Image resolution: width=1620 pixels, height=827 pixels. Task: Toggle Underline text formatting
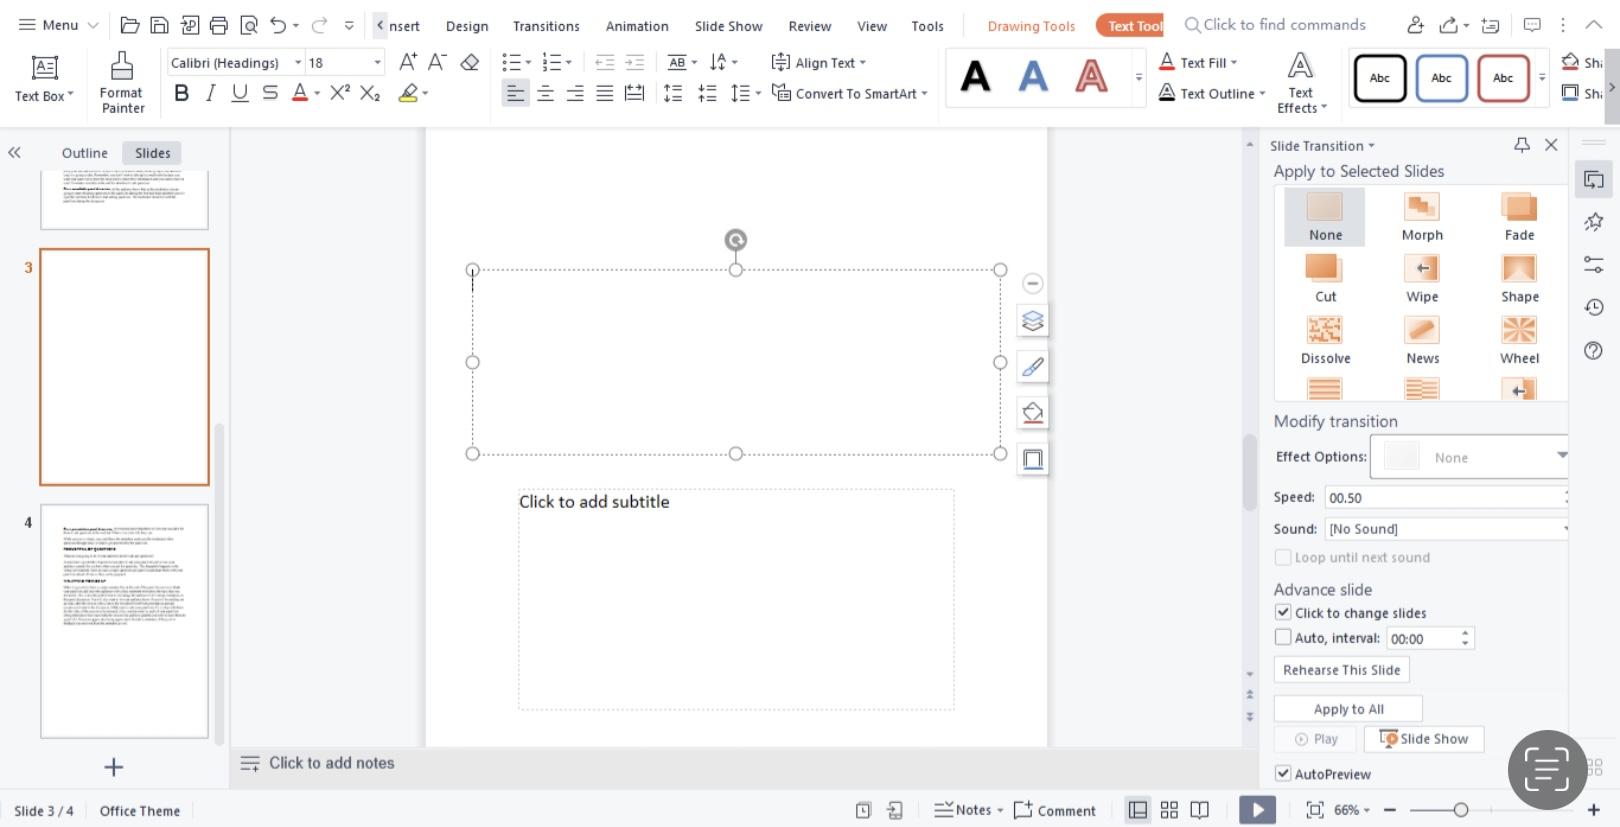click(240, 93)
